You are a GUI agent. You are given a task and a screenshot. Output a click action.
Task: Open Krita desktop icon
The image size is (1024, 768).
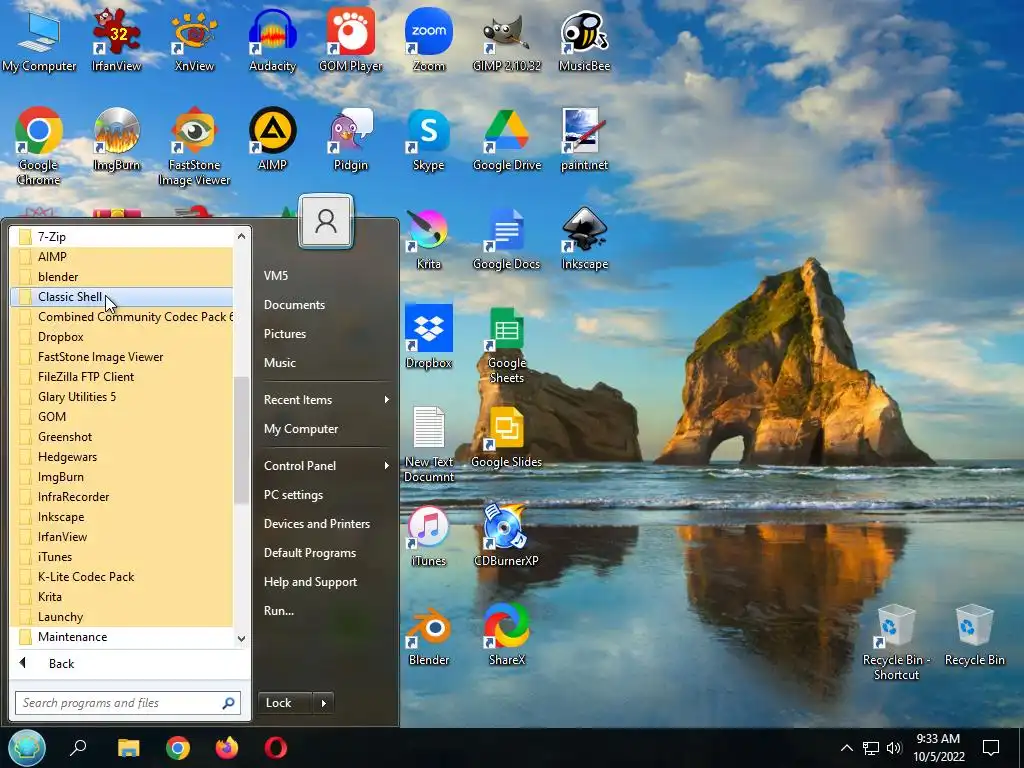428,238
